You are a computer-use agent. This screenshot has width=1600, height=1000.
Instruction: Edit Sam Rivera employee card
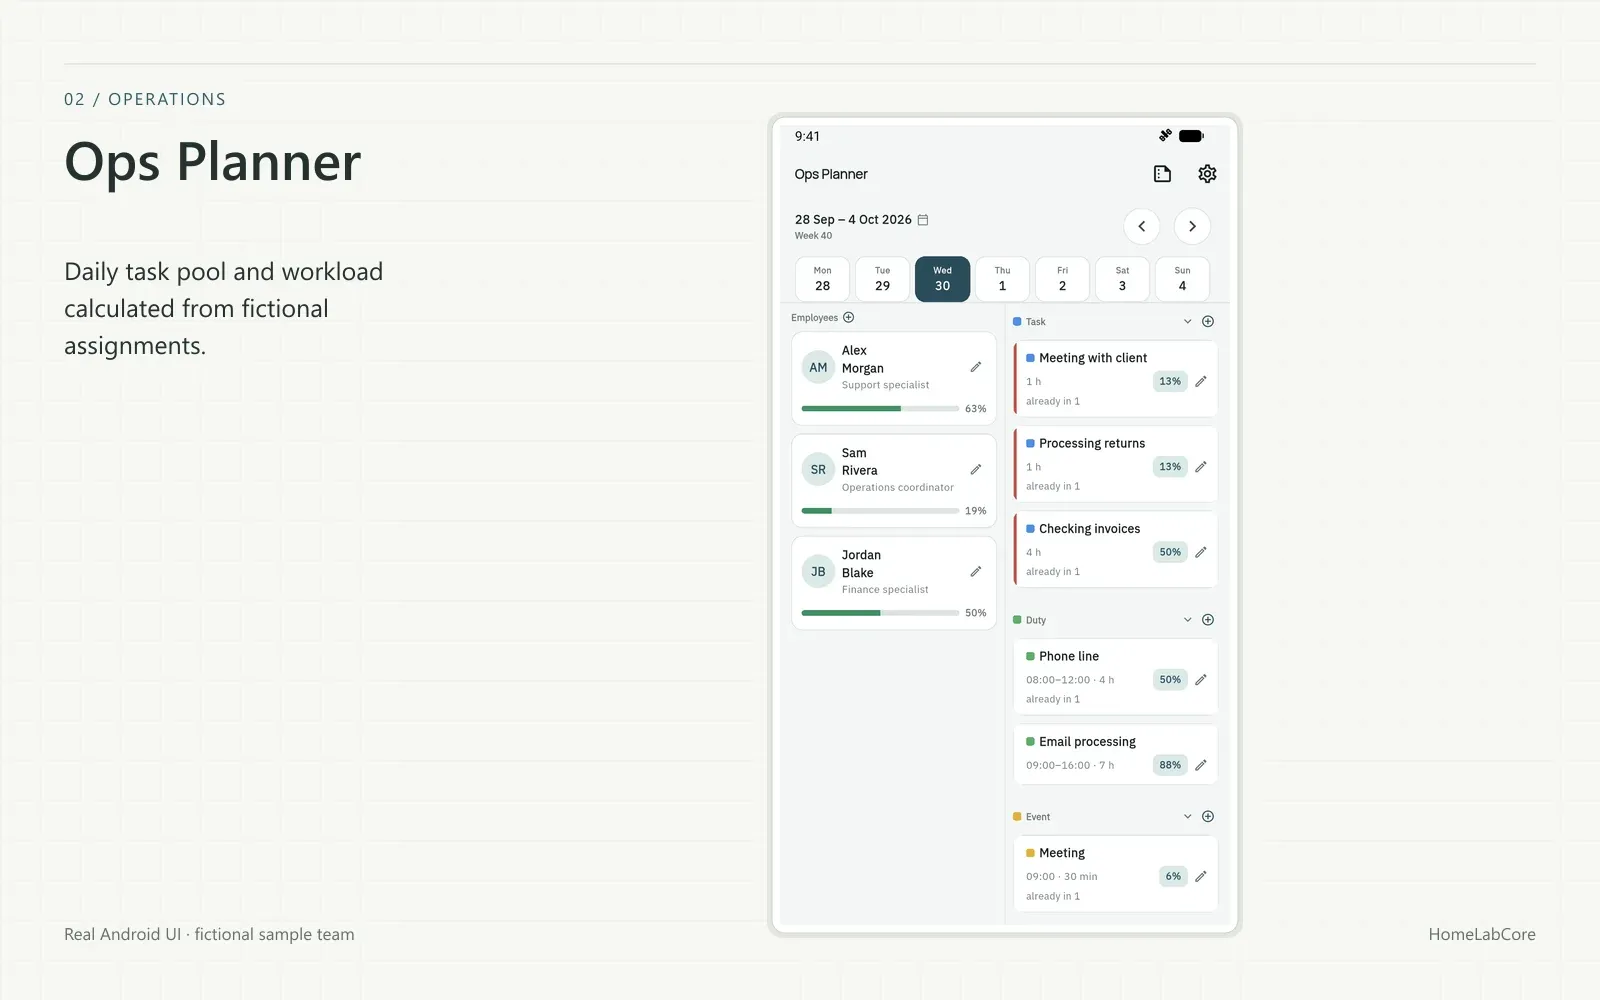coord(976,469)
